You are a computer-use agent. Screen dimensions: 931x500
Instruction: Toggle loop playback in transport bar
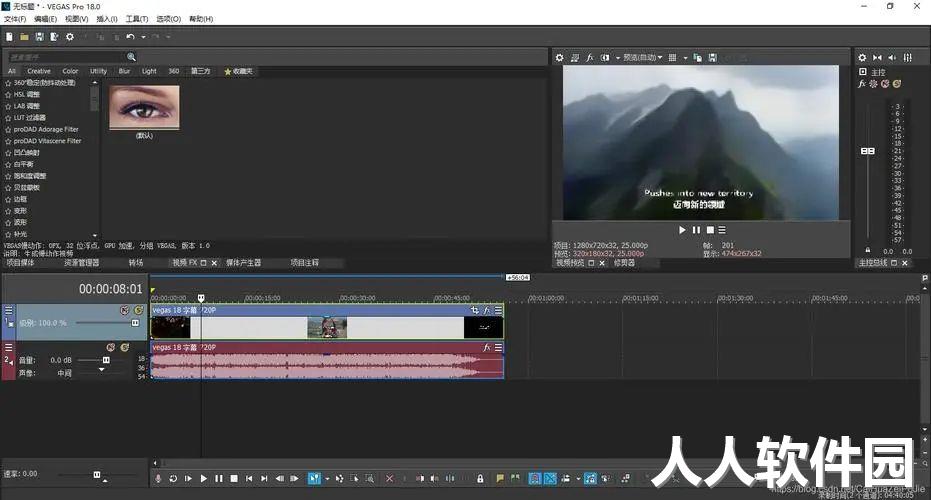pos(173,478)
